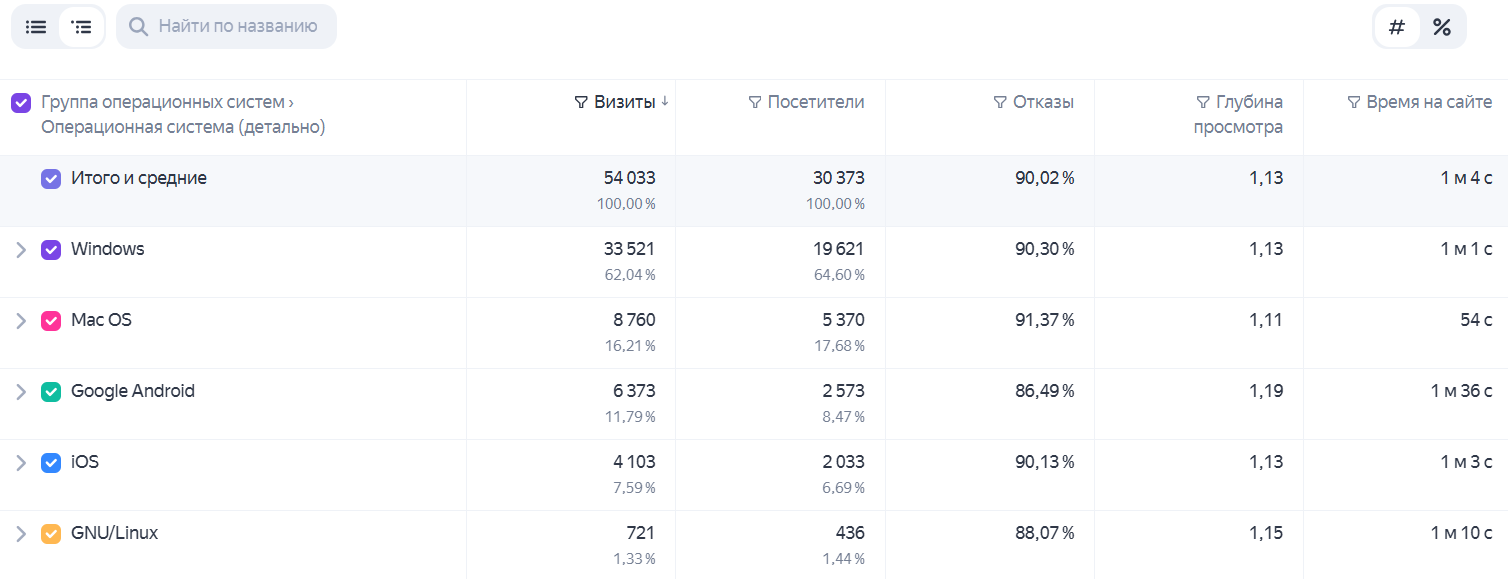The height and width of the screenshot is (579, 1508).
Task: Toggle the GNU/Linux row checkbox
Action: (x=51, y=534)
